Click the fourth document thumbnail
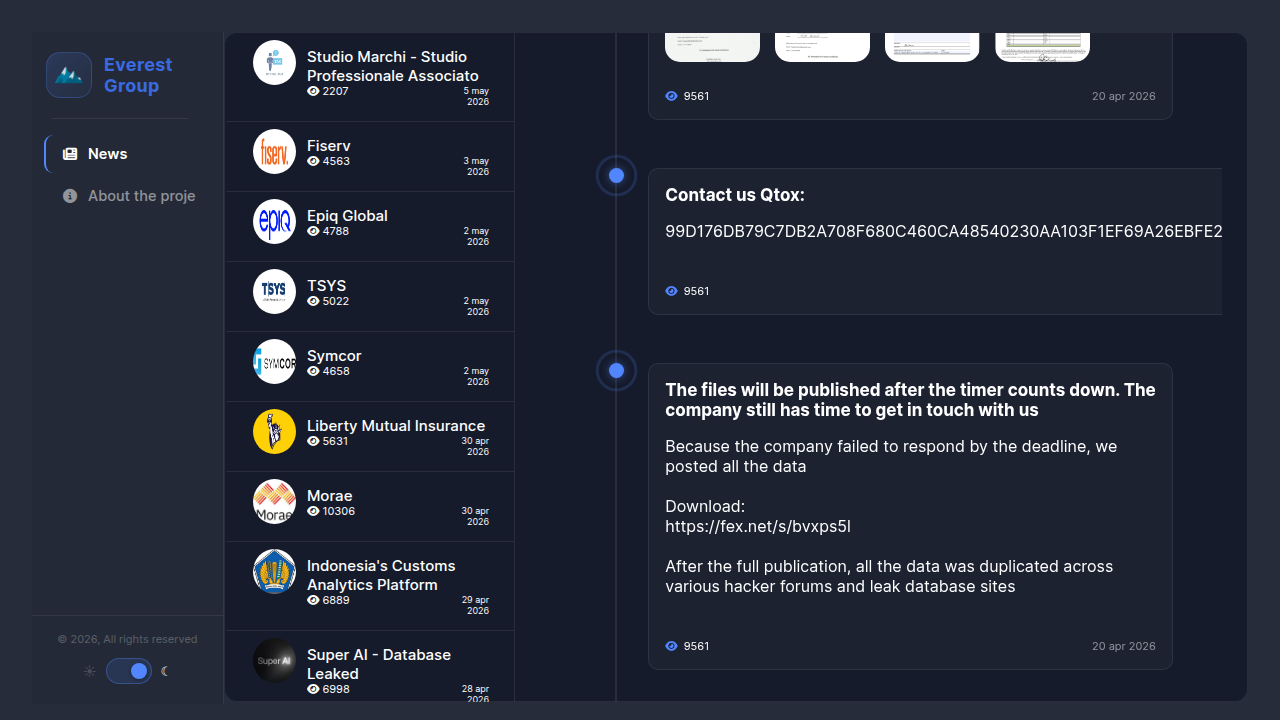This screenshot has width=1280, height=720. (x=1042, y=47)
